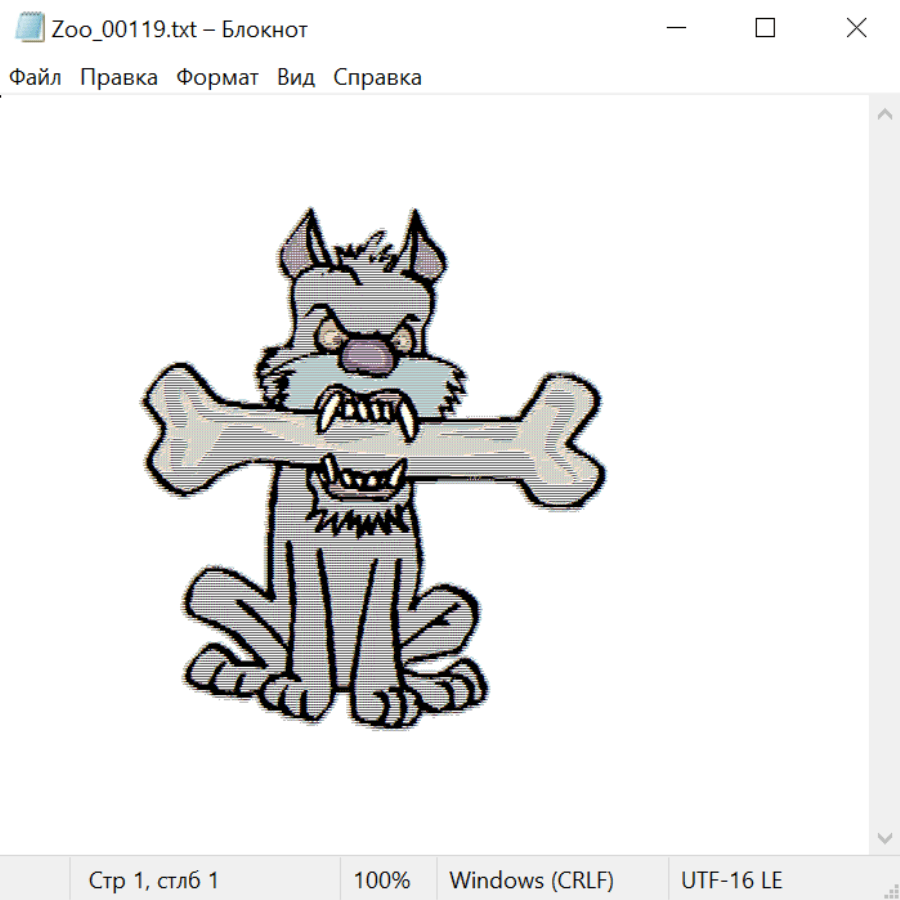Image resolution: width=900 pixels, height=900 pixels.
Task: Click the Стр 1, стлб 1 status field
Action: 154,880
